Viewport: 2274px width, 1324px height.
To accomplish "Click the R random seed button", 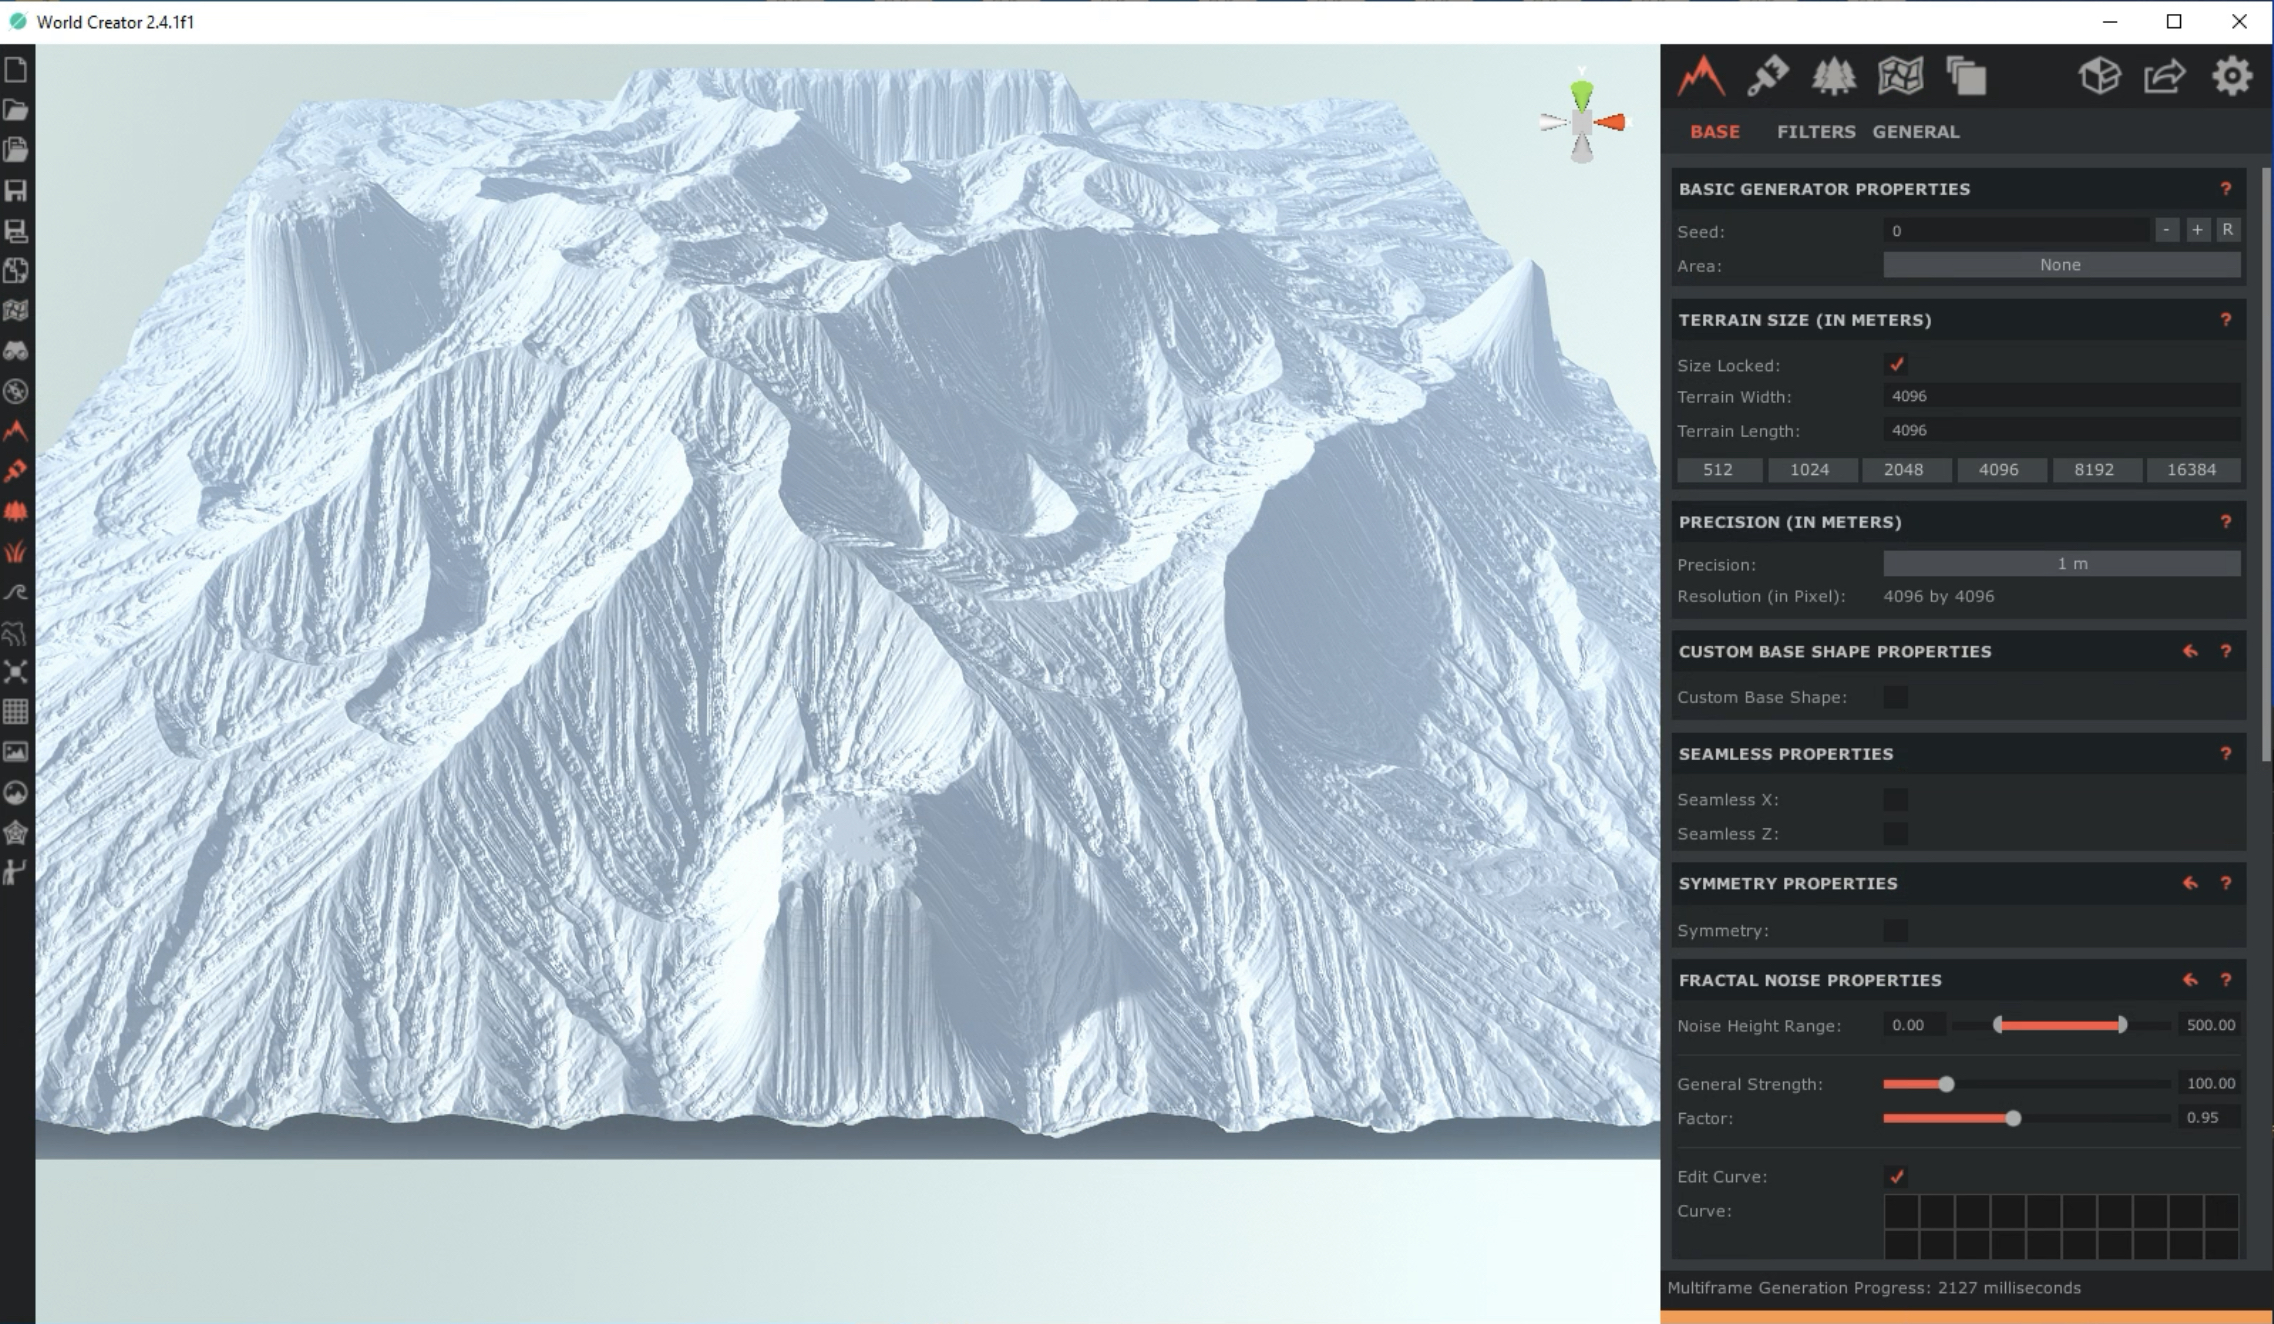I will (2227, 230).
